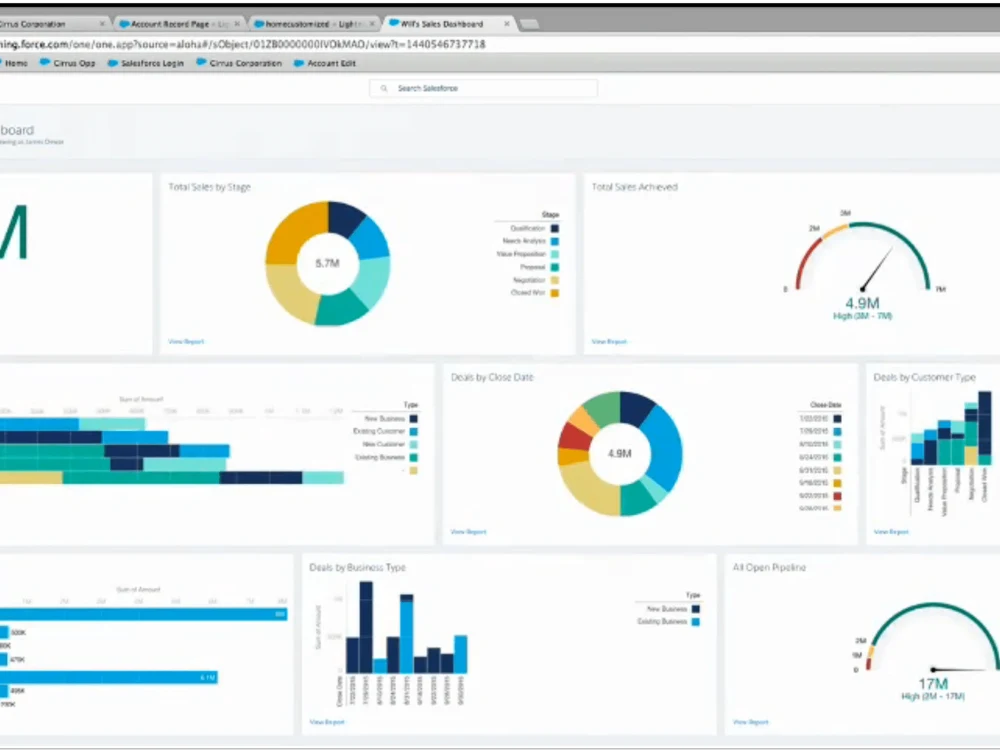Image resolution: width=1000 pixels, height=750 pixels.
Task: Click View Report under All Open Pipeline
Action: click(750, 721)
